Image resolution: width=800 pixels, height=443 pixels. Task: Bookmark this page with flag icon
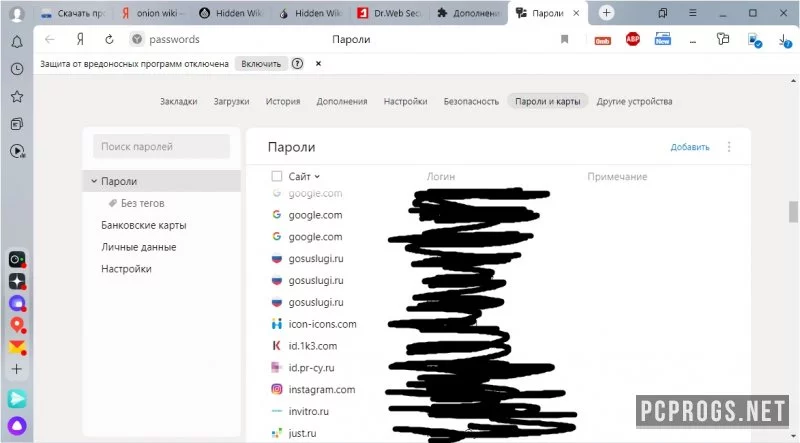click(564, 39)
